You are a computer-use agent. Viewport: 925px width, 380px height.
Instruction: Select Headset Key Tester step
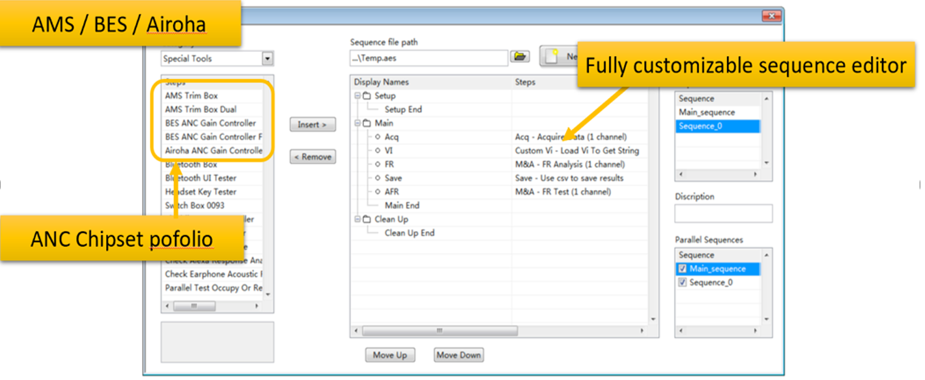201,192
